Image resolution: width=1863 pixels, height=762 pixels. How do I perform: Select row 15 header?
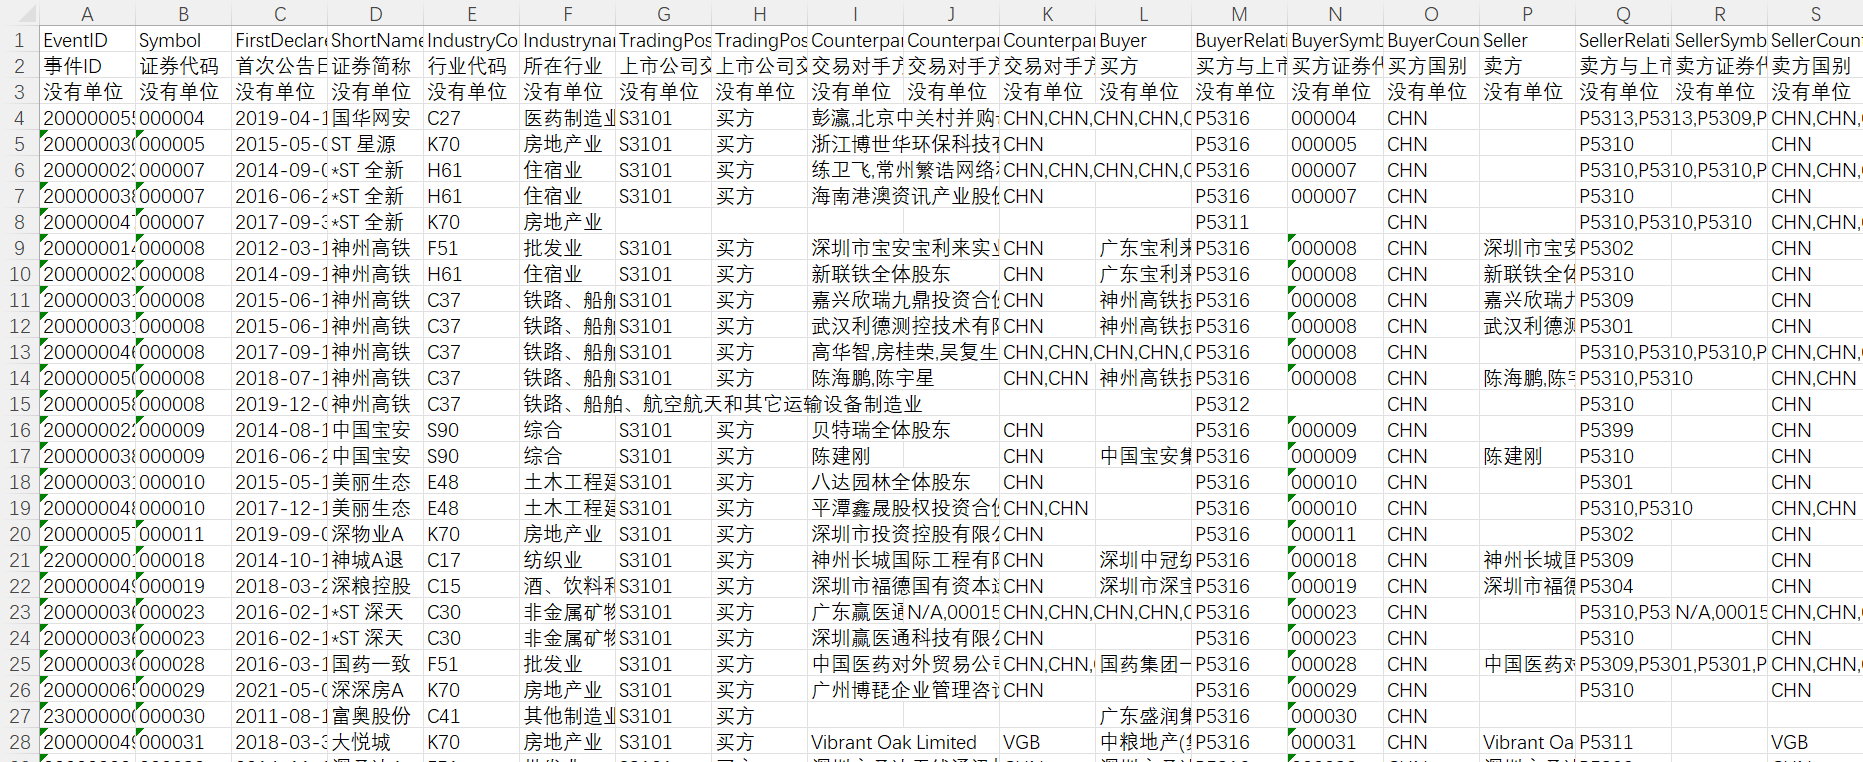[x=19, y=404]
